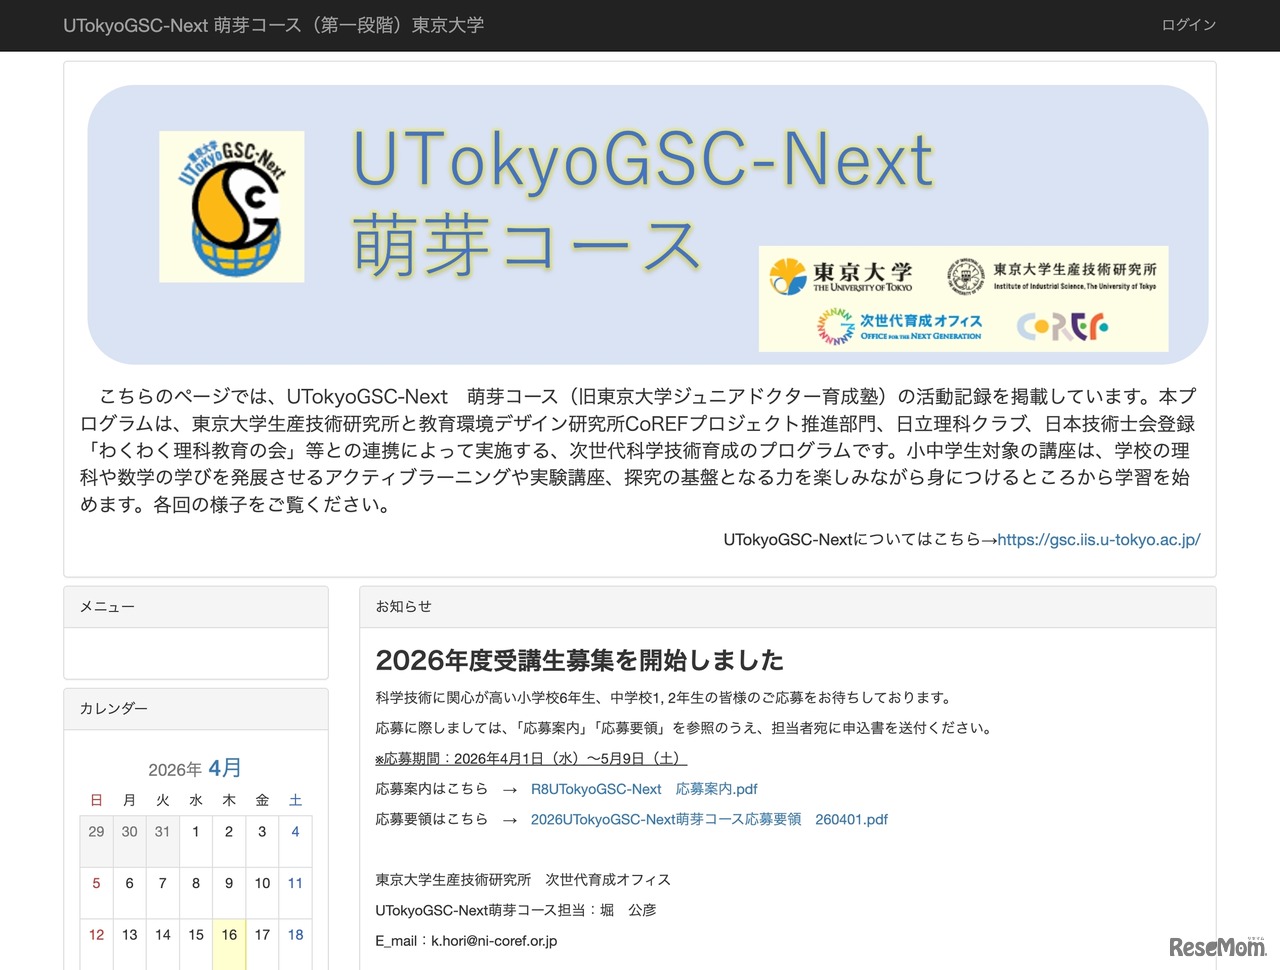Viewport: 1280px width, 970px height.
Task: Open the ログイン option in the navbar
Action: [x=1188, y=25]
